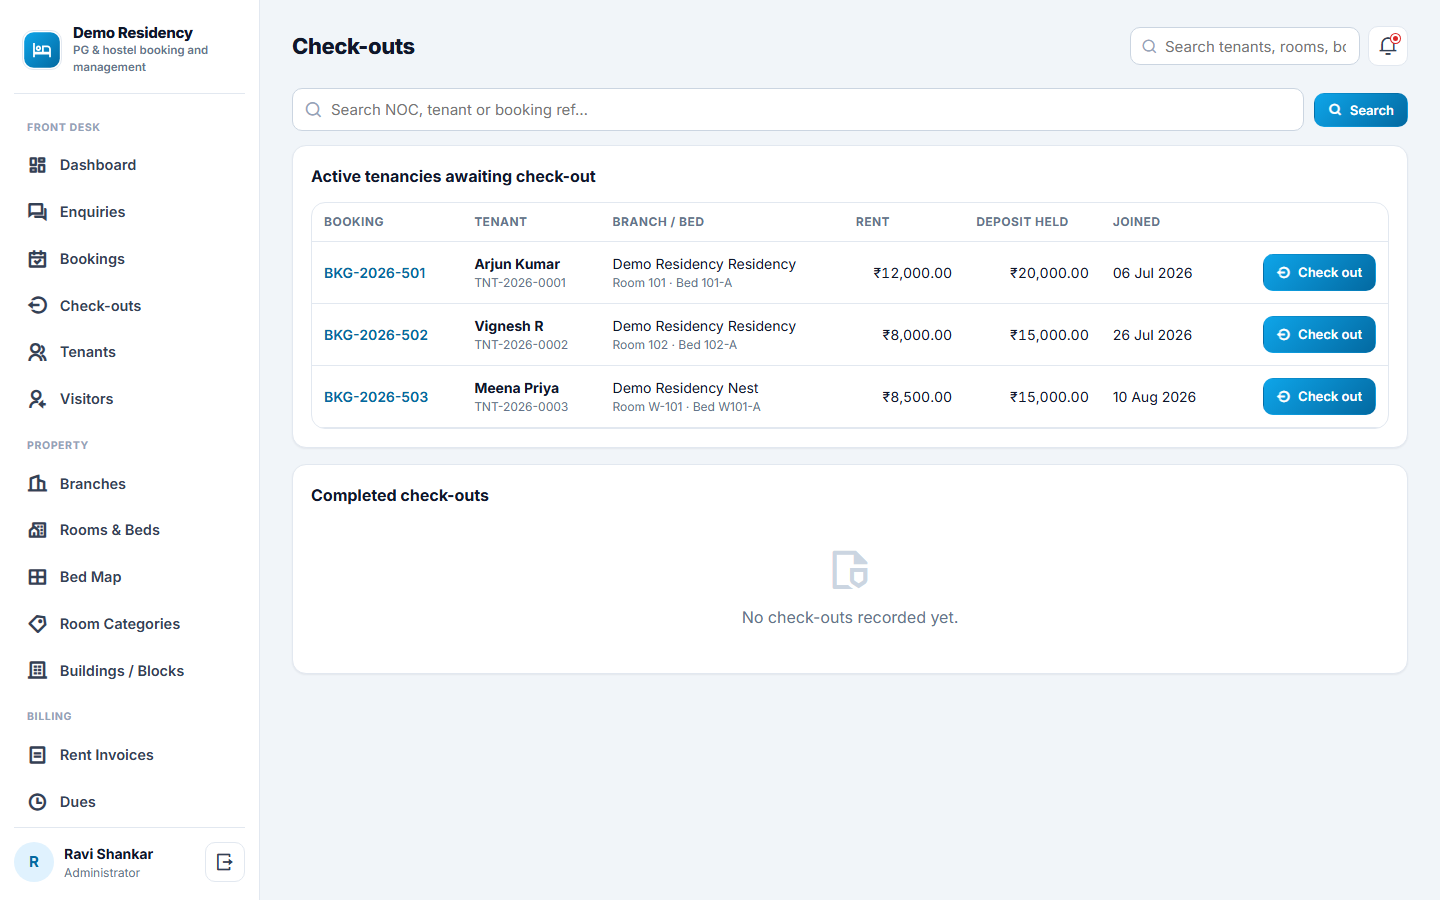Click the Dashboard grid icon in sidebar
Screen dimensions: 1440x900
37,165
